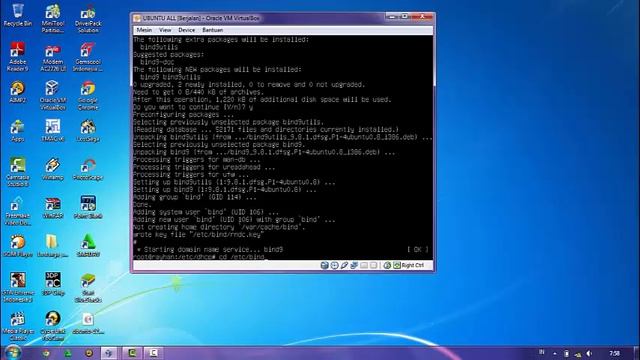
Task: Select the PhotoScape desktop shortcut
Action: tap(88, 169)
